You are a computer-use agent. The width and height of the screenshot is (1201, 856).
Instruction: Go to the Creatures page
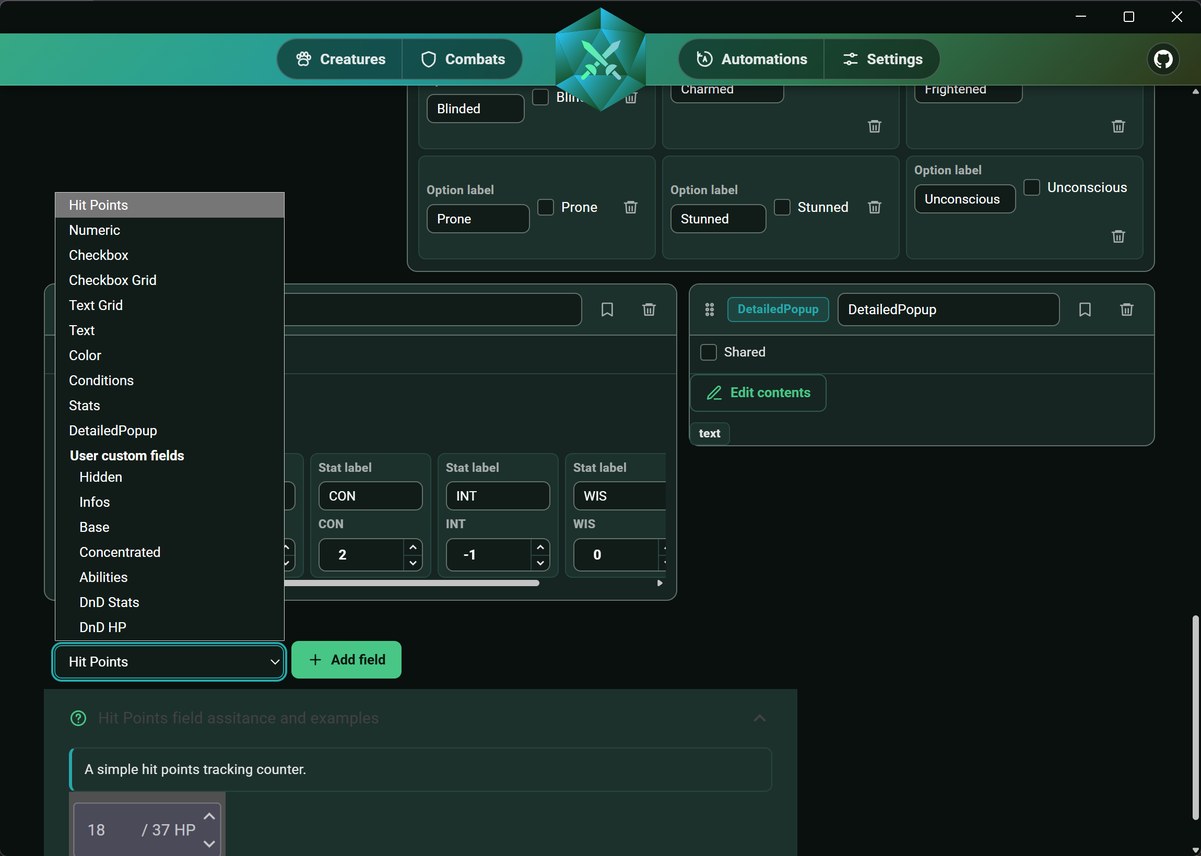point(340,59)
